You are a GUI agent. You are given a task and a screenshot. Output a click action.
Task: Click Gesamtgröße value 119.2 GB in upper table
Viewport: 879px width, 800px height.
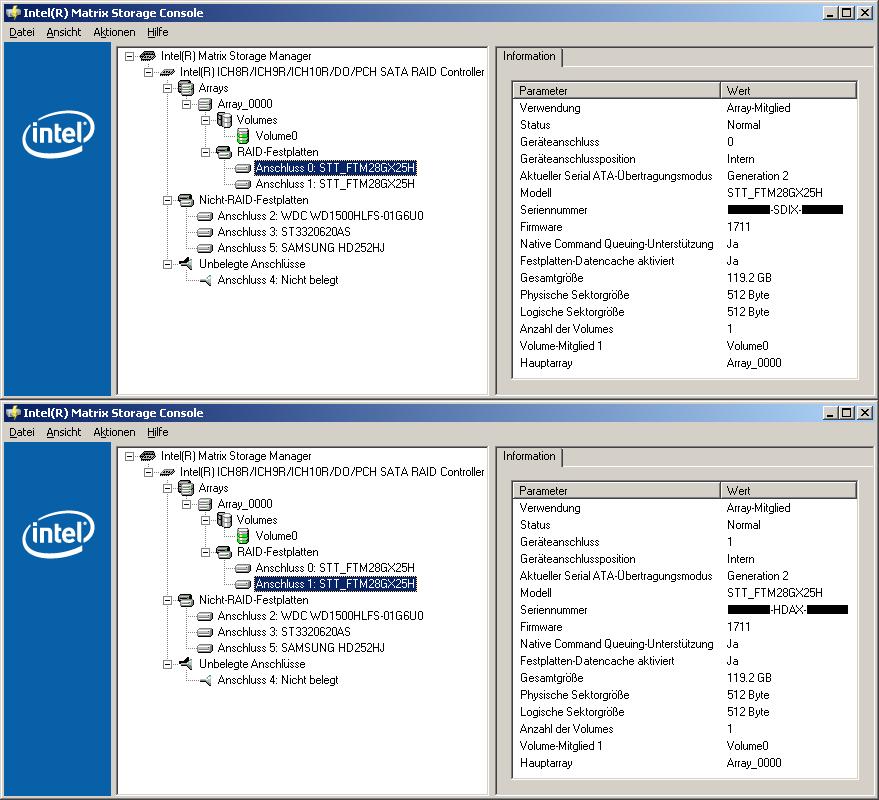749,278
